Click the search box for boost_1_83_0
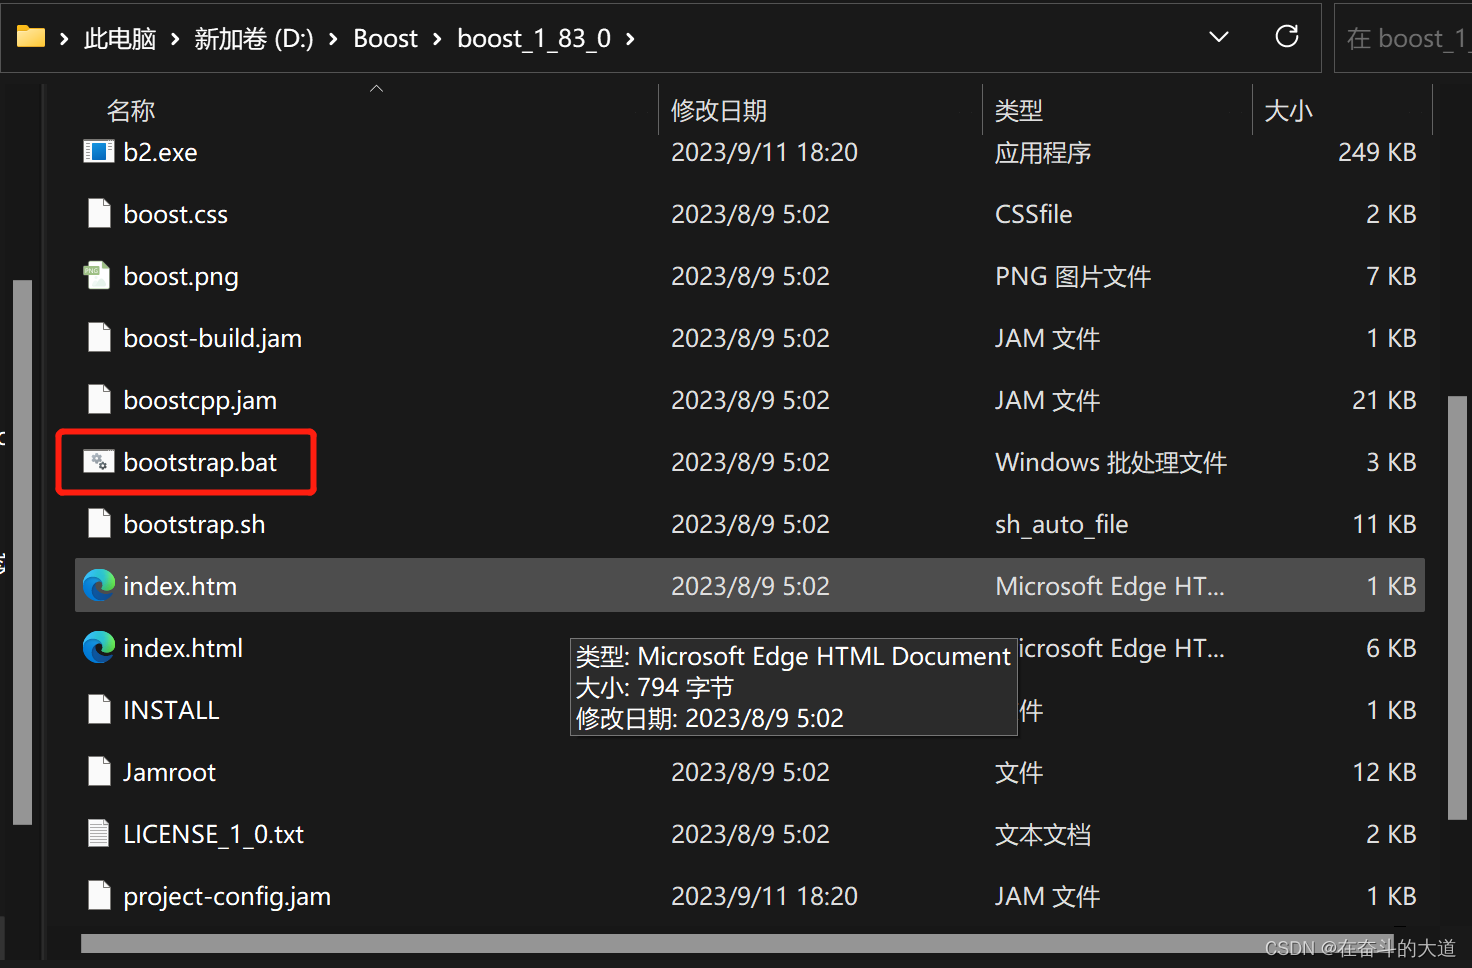This screenshot has width=1472, height=968. pos(1403,38)
